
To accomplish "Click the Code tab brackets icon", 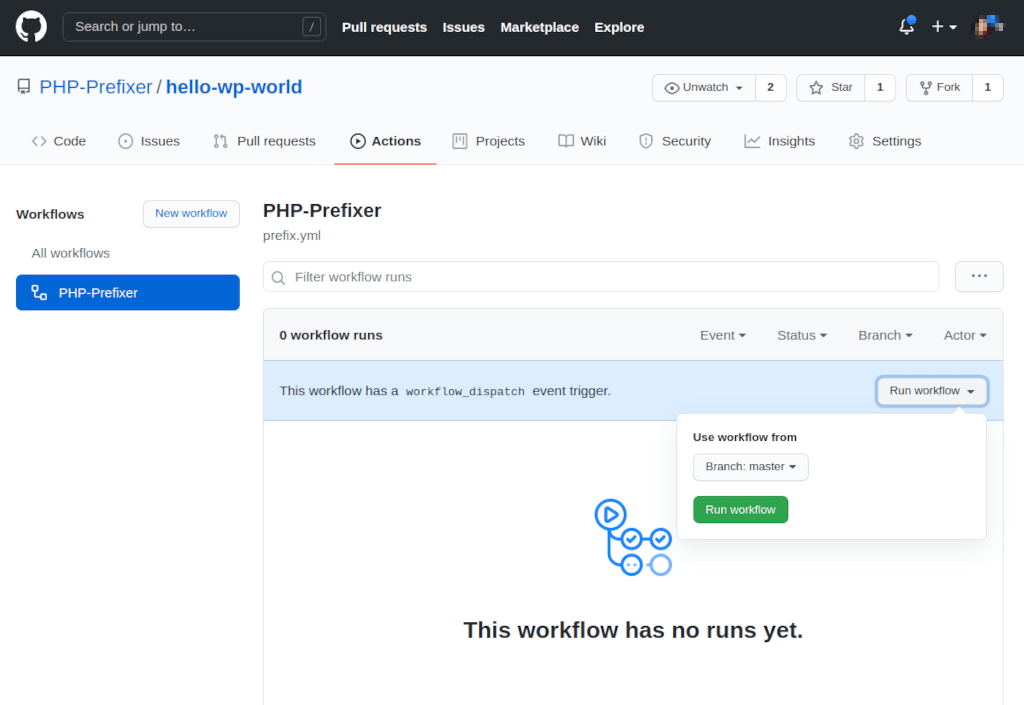I will tap(39, 141).
